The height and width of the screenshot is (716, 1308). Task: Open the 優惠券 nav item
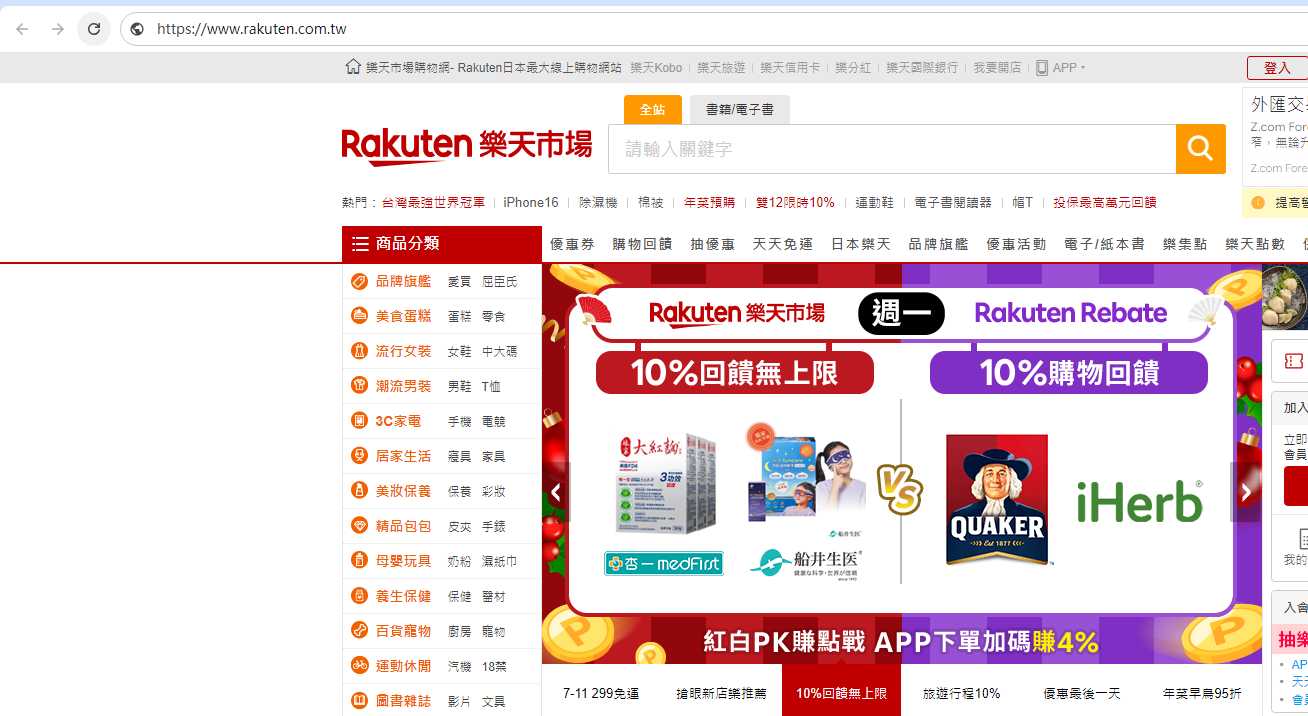572,244
